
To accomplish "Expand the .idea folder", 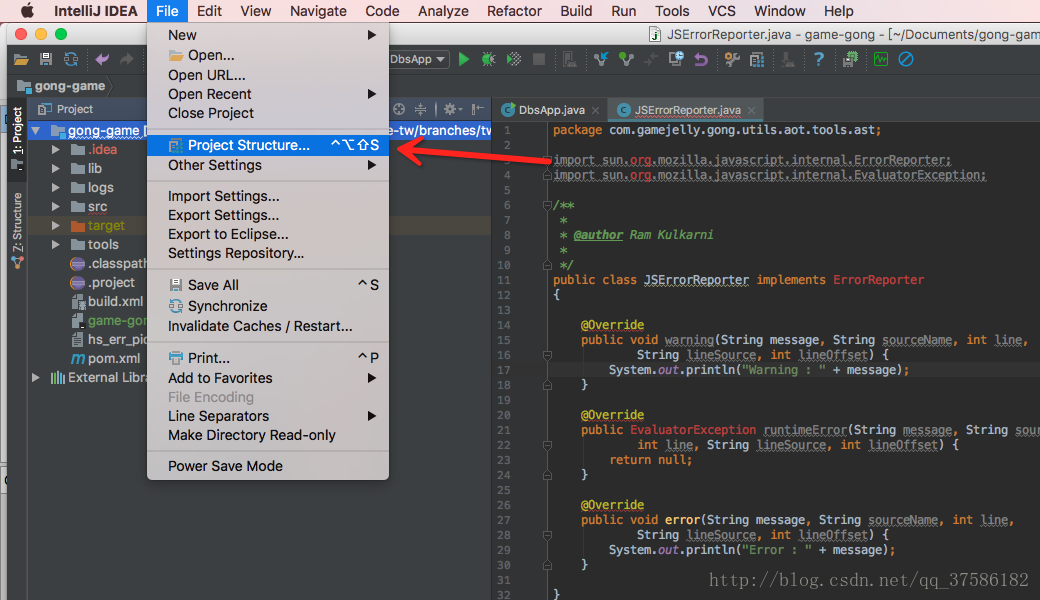I will (x=56, y=150).
